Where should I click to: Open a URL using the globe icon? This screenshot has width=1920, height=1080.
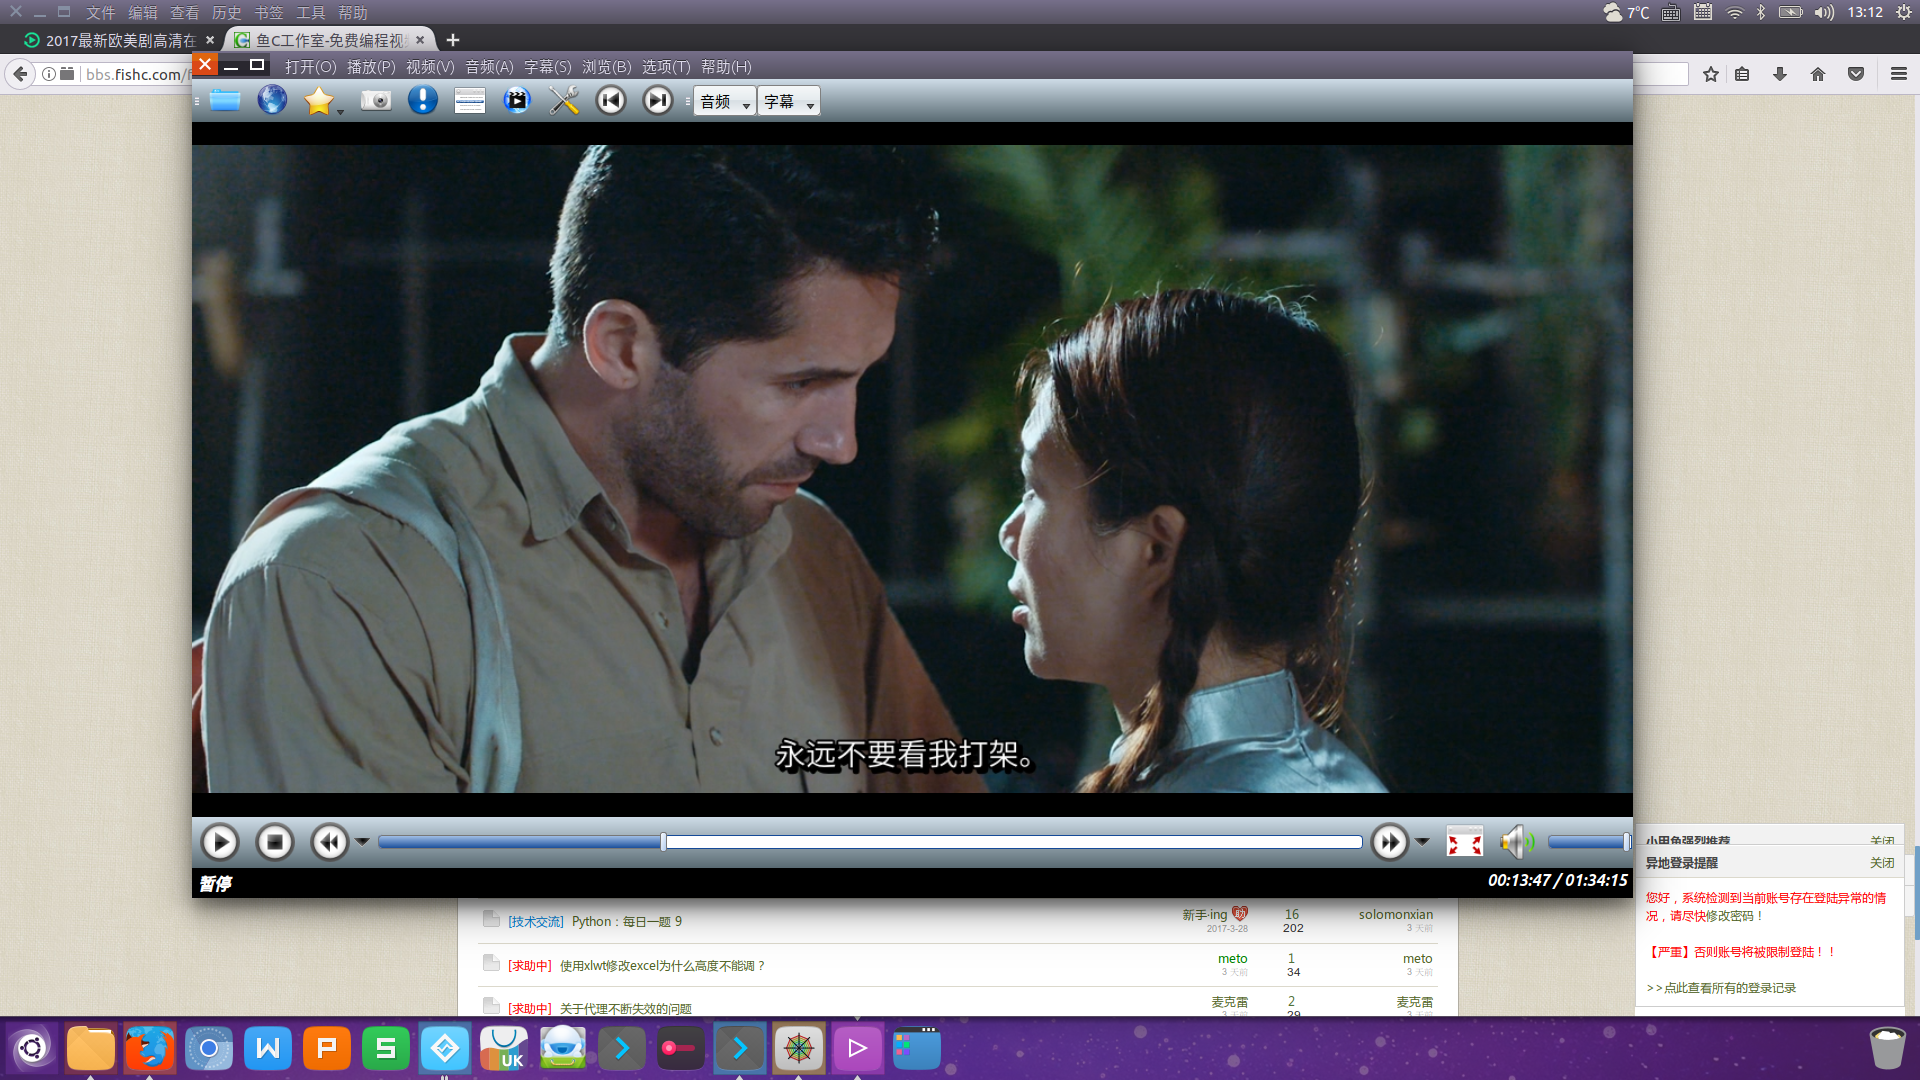272,100
